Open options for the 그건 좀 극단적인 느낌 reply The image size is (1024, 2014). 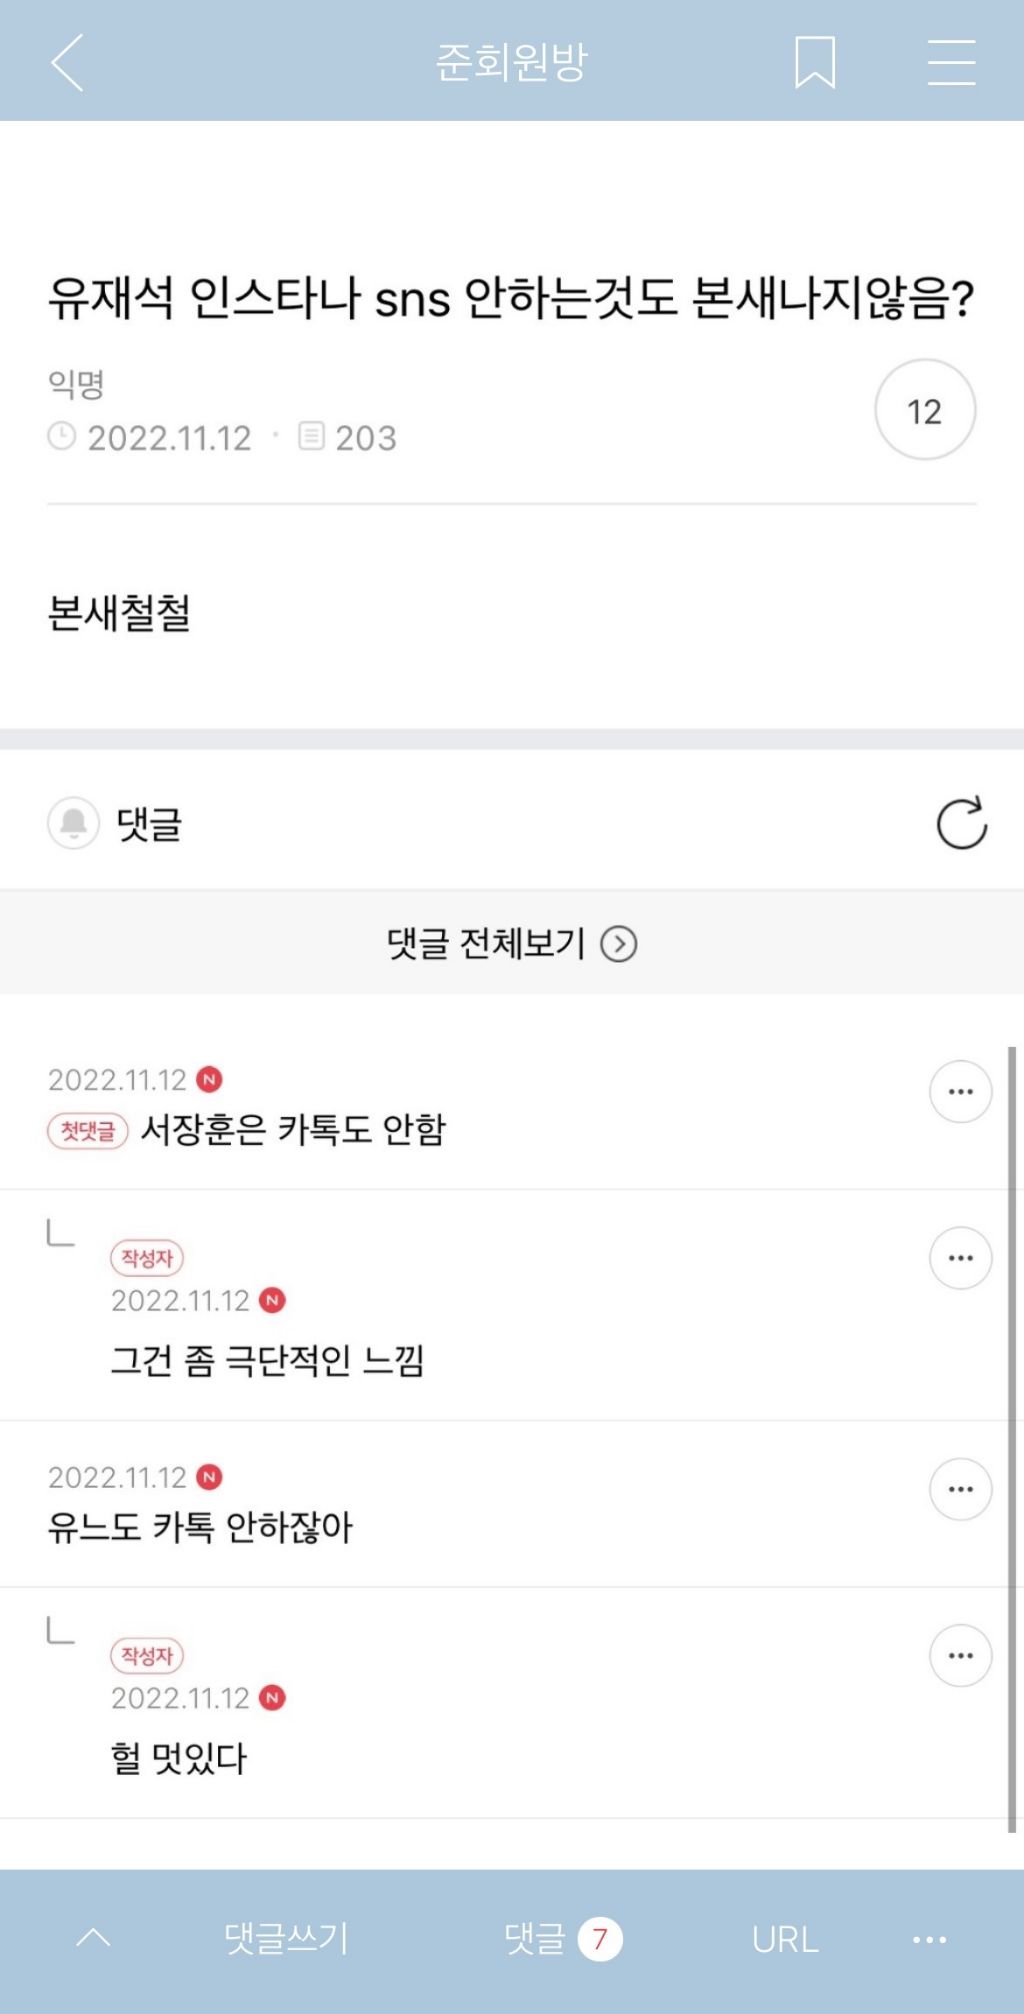pyautogui.click(x=960, y=1257)
